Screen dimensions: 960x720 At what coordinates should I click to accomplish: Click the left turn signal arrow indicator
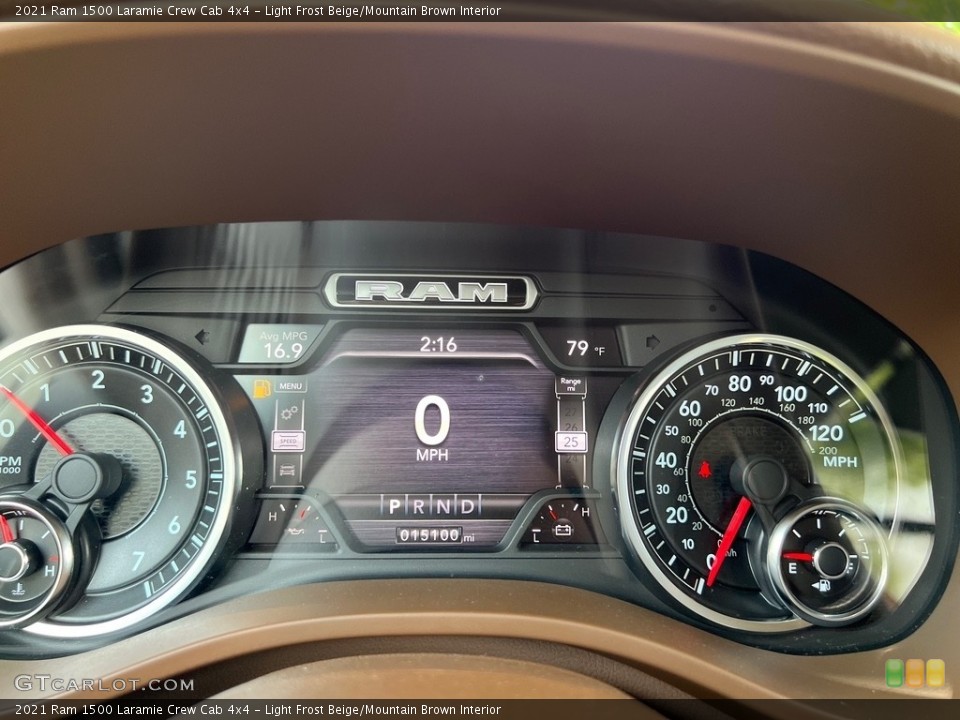(202, 336)
